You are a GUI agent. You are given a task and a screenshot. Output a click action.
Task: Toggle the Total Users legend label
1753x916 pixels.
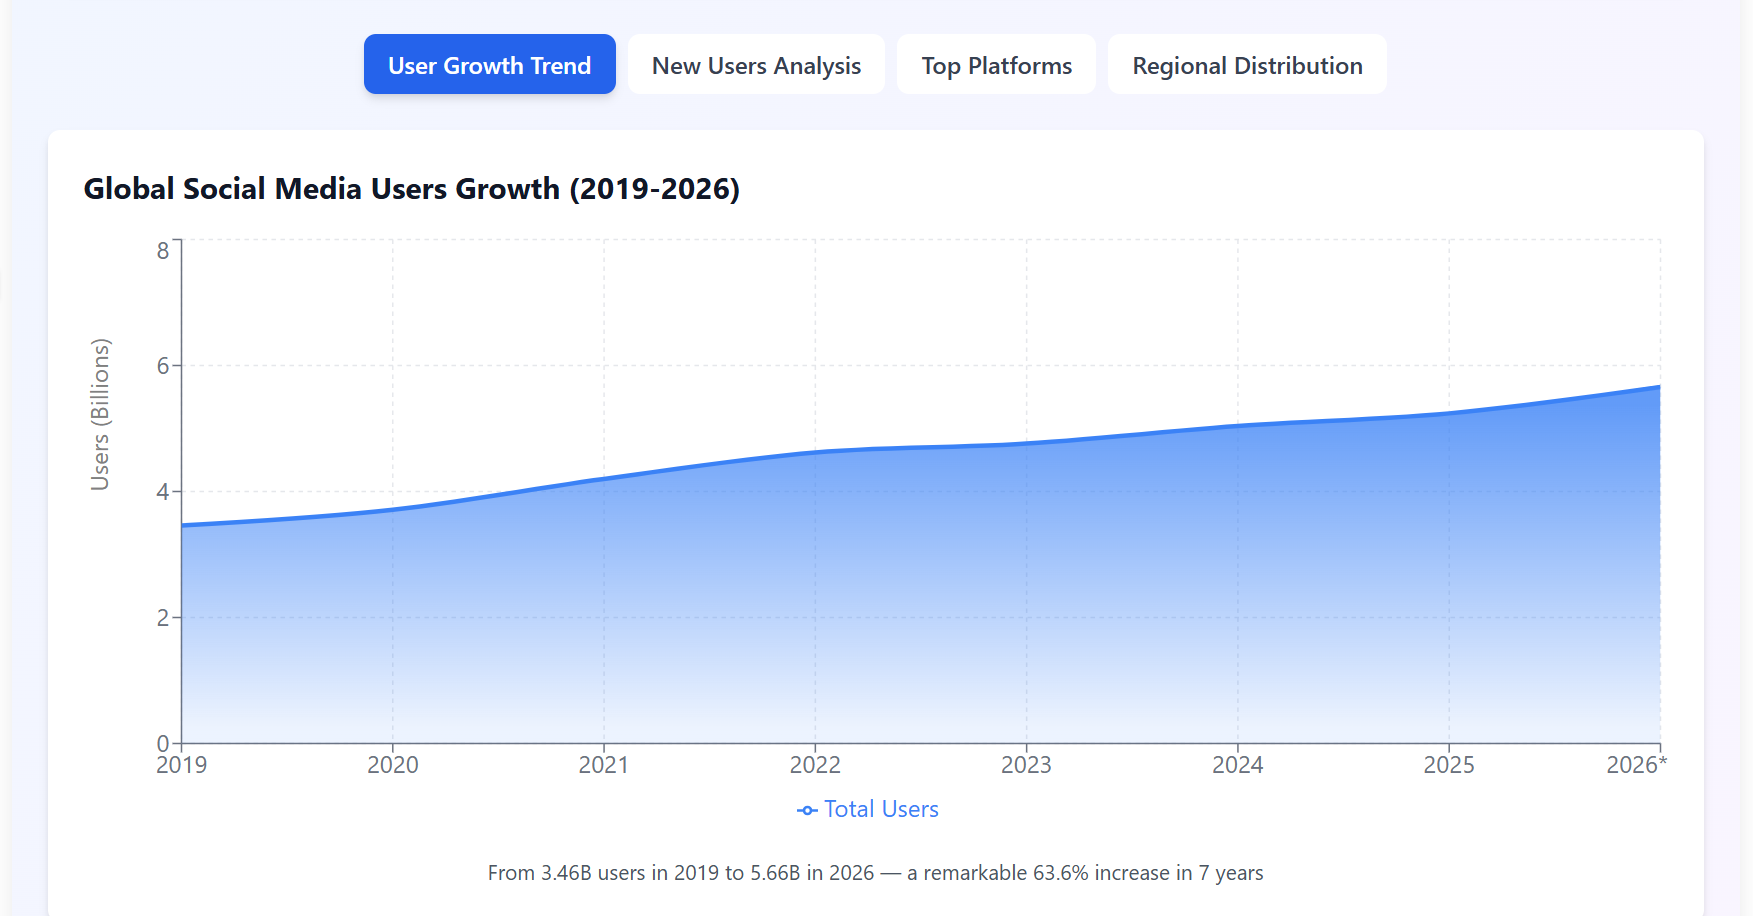click(881, 809)
